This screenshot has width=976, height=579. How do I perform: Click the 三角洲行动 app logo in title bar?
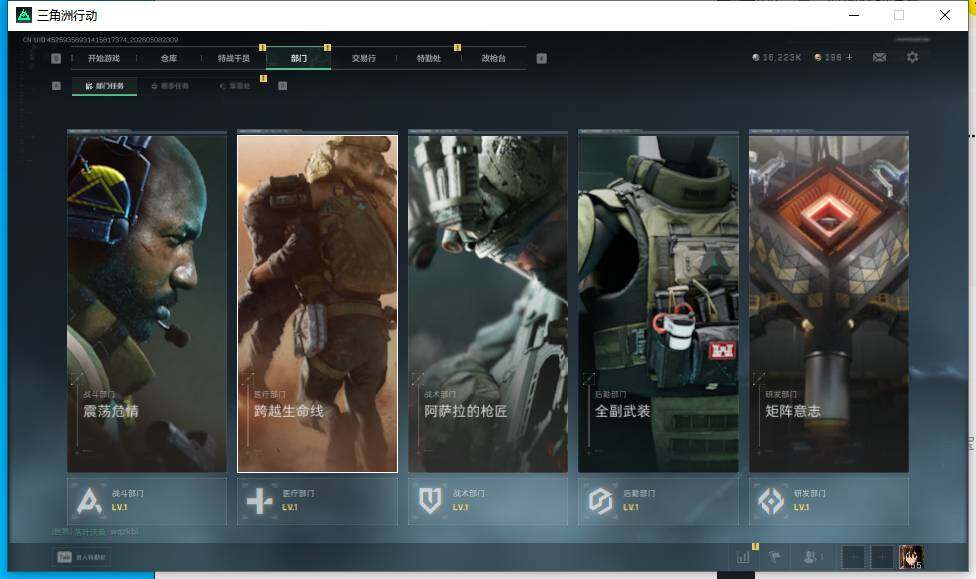pos(24,15)
